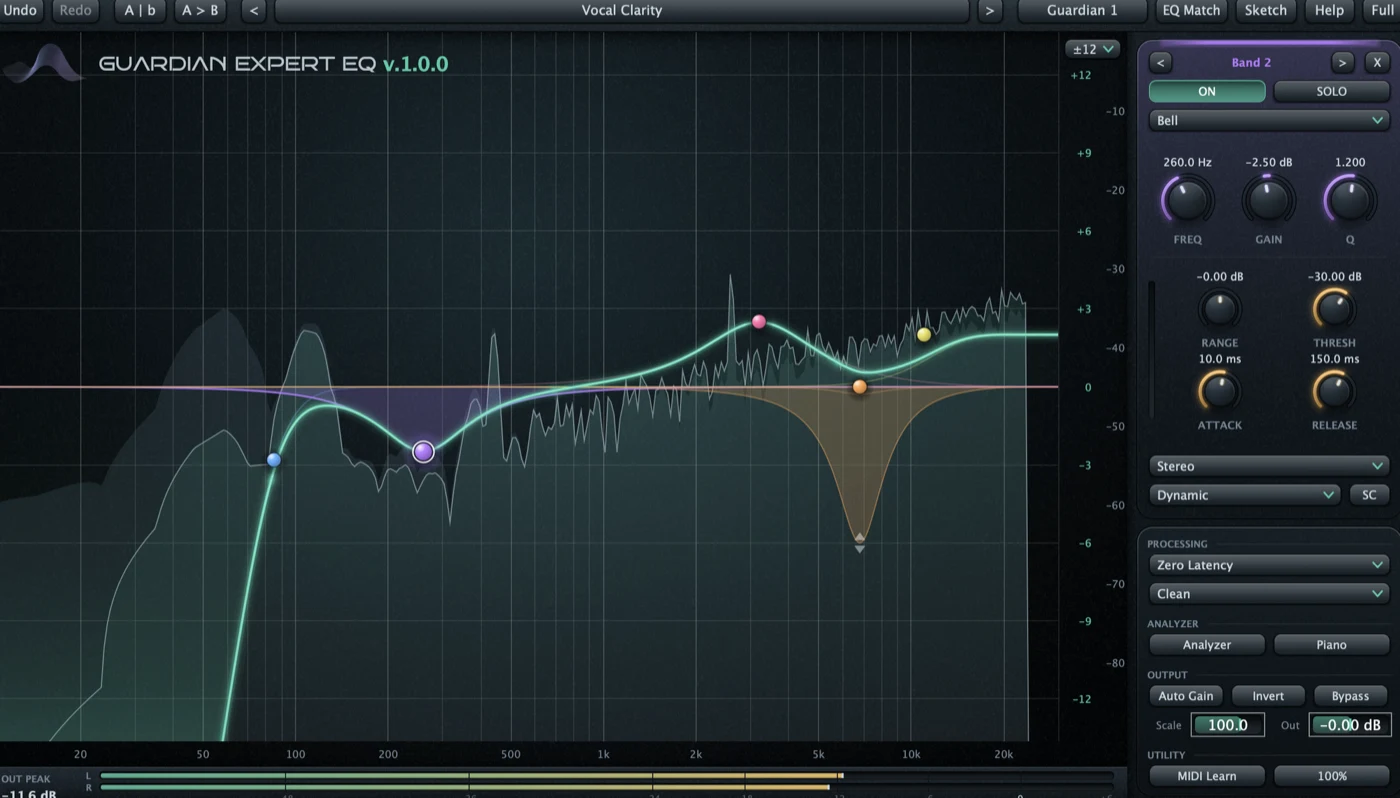Click the Q knob
Viewport: 1400px width, 798px height.
point(1350,200)
